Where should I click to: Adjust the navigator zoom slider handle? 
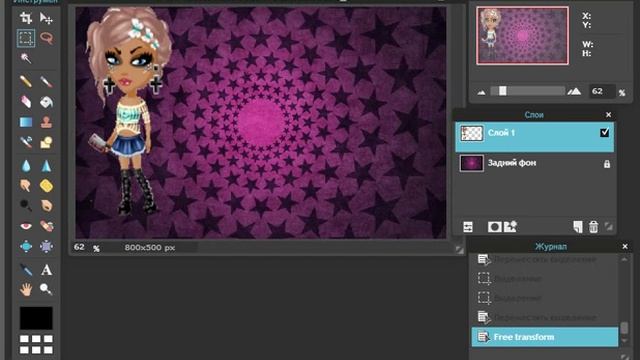pos(502,91)
